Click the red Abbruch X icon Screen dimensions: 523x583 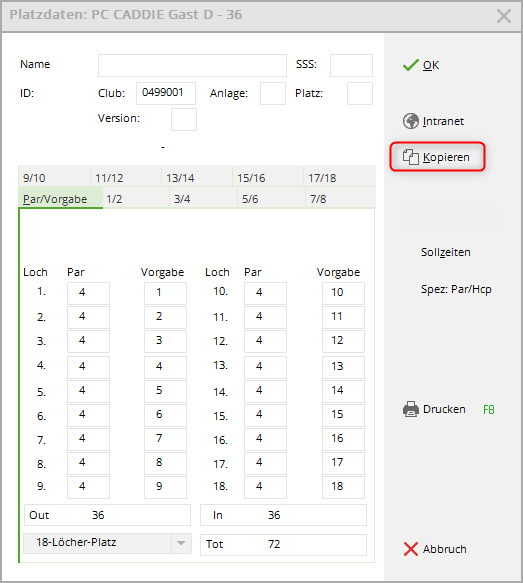click(x=411, y=549)
